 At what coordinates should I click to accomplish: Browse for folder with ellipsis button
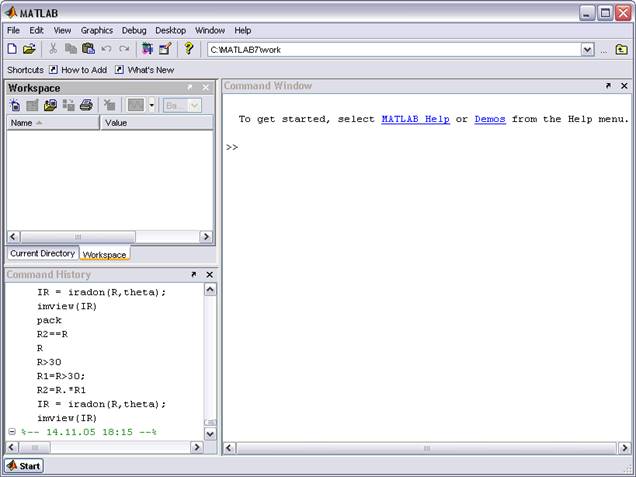(604, 50)
